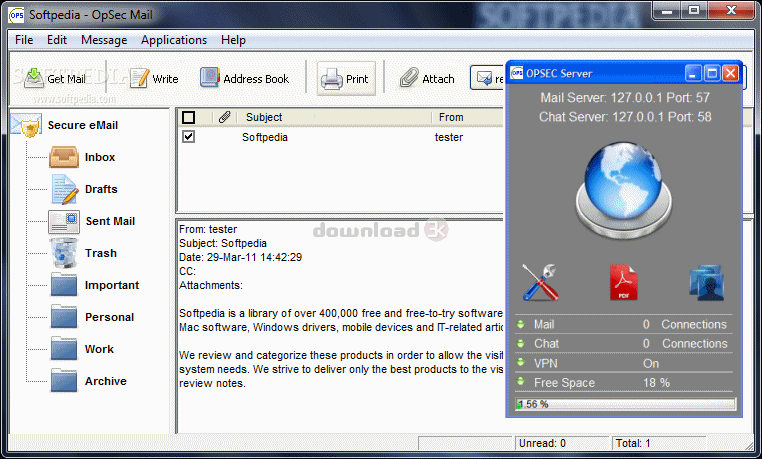
Task: Click the VPN status green indicator
Action: point(520,362)
